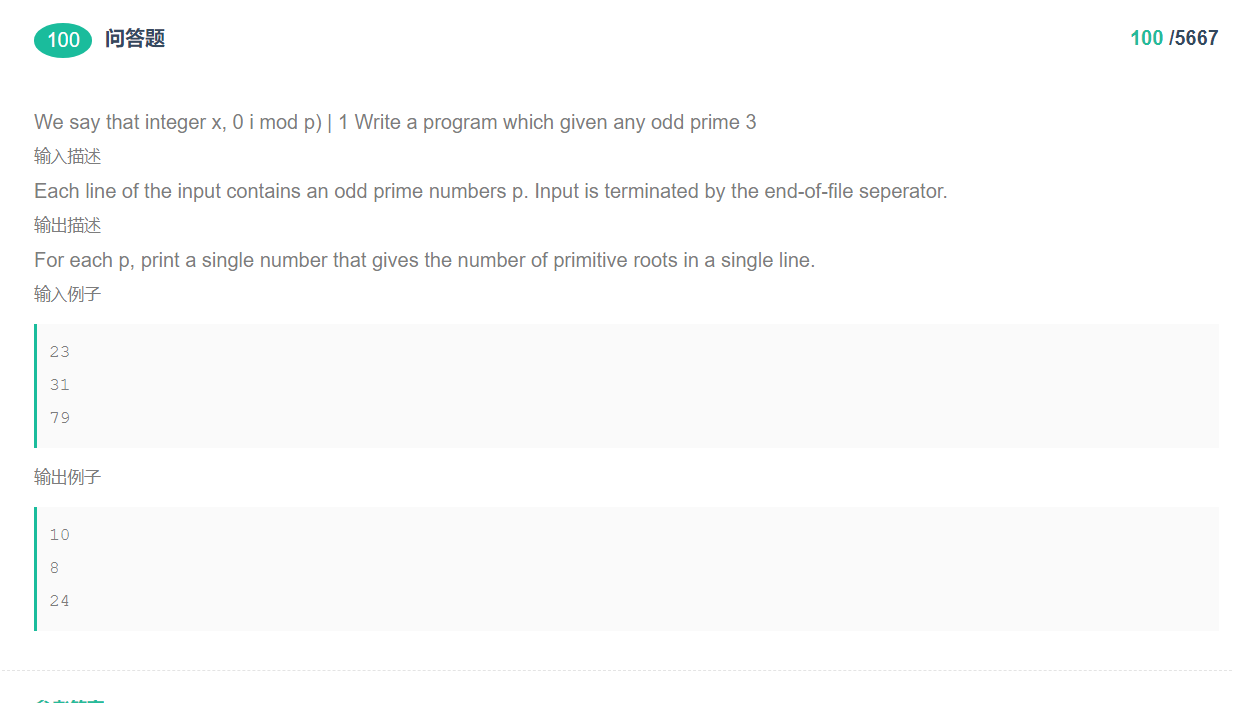Screen dimensions: 1233x703
Task: Click the "For each p, print" output description
Action: (424, 260)
